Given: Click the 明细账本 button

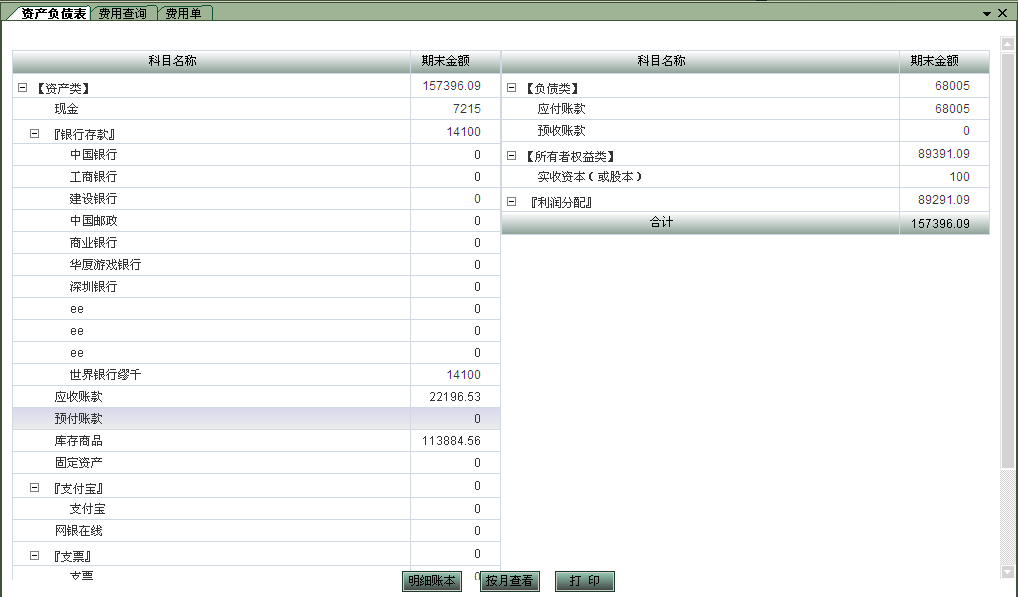Looking at the screenshot, I should pyautogui.click(x=431, y=581).
